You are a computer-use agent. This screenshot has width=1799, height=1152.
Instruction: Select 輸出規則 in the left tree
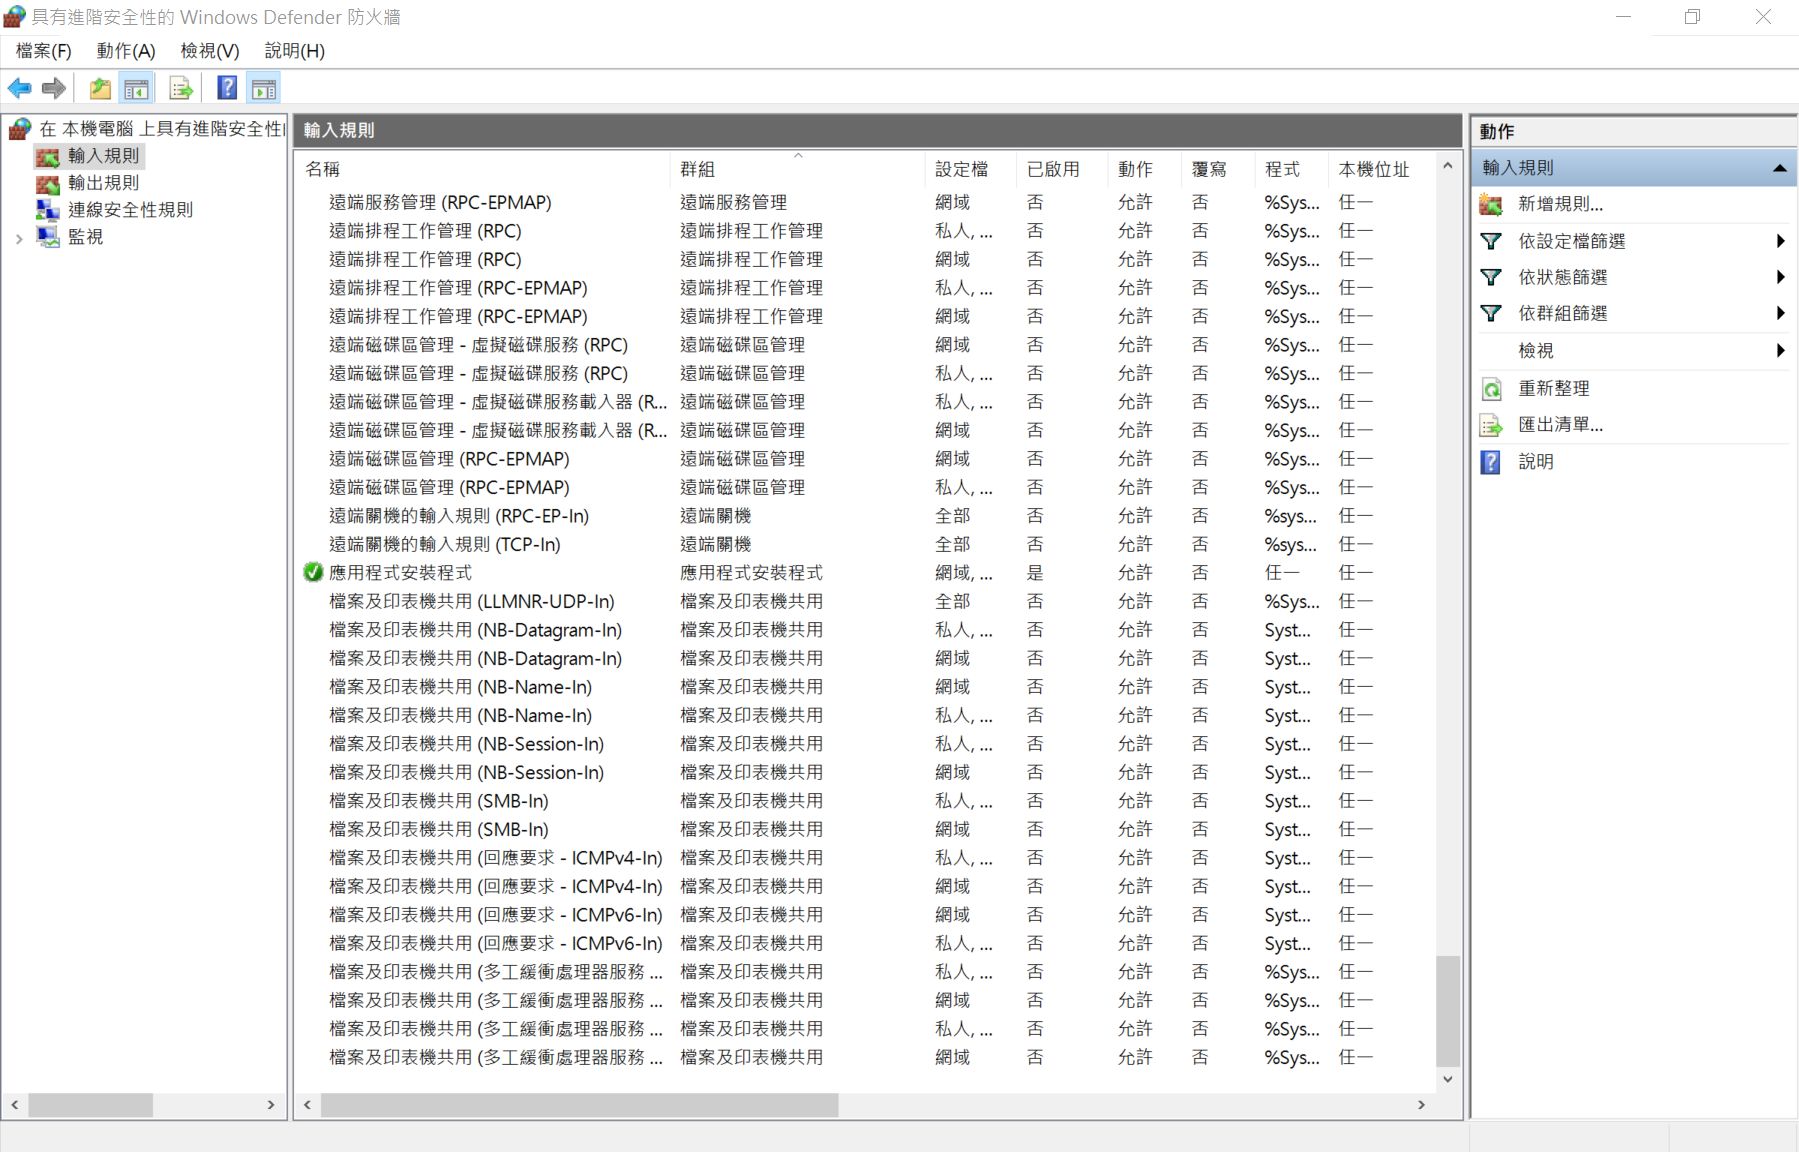103,183
